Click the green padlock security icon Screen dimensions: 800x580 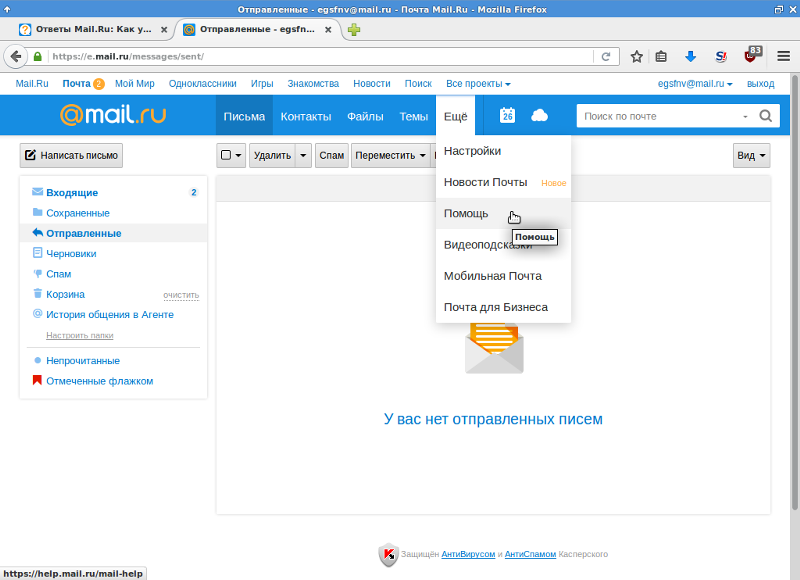click(x=37, y=56)
